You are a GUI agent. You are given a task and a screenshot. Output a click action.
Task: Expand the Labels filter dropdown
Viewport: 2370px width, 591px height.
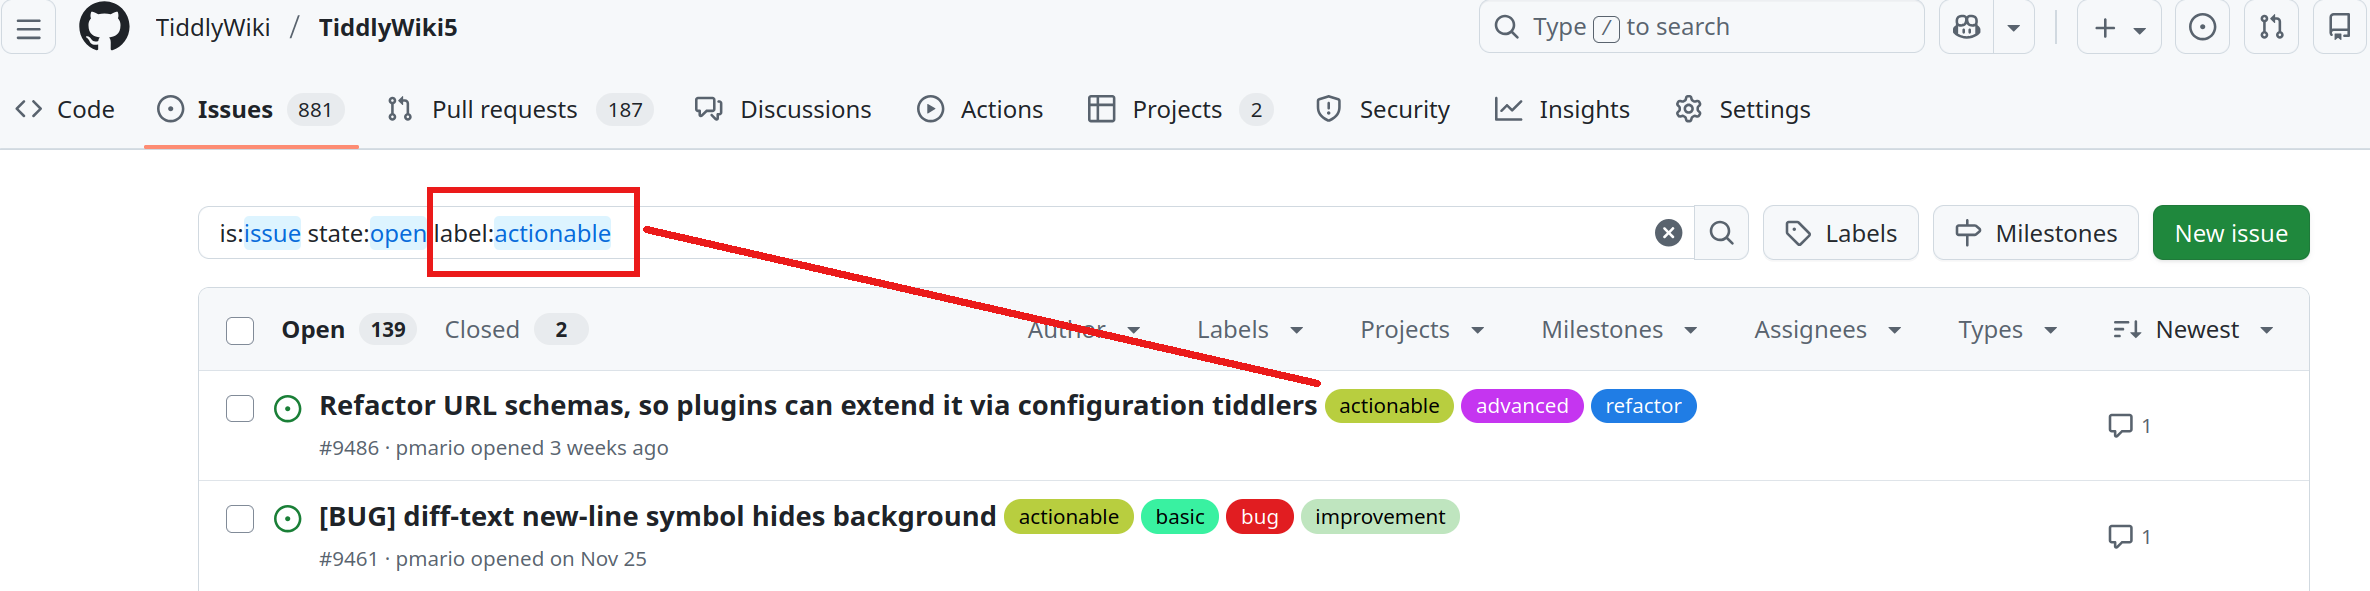1249,330
